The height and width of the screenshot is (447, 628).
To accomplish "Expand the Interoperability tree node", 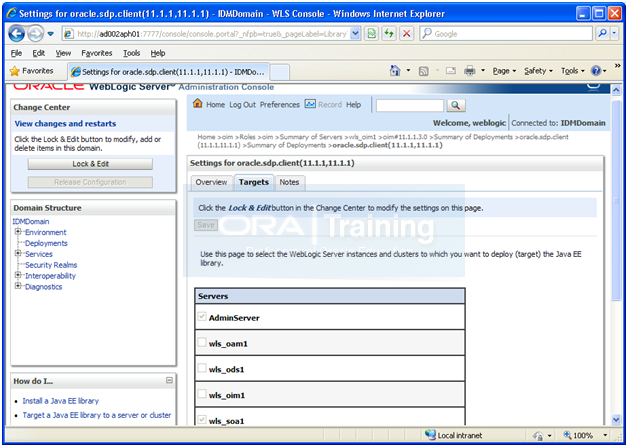I will (x=18, y=275).
